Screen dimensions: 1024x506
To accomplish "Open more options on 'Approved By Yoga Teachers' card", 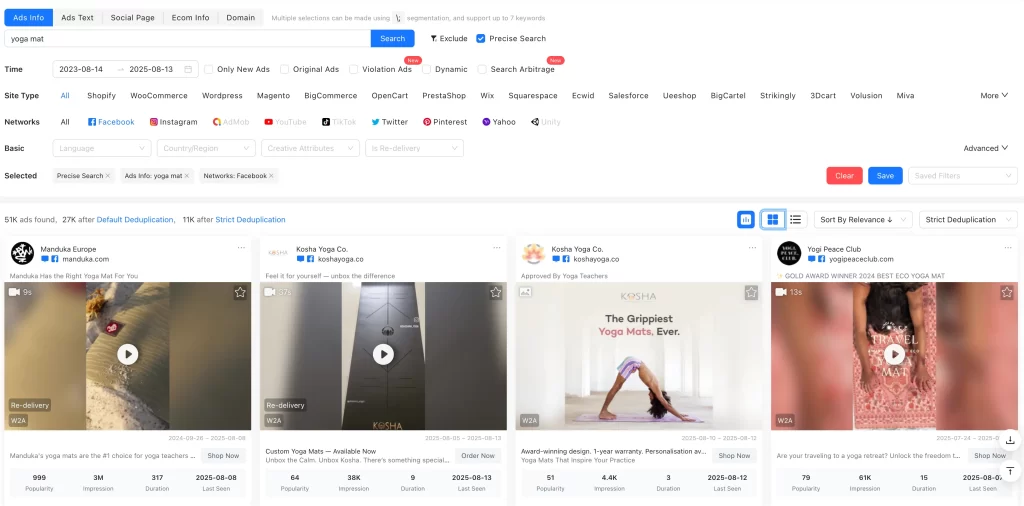I will [753, 248].
